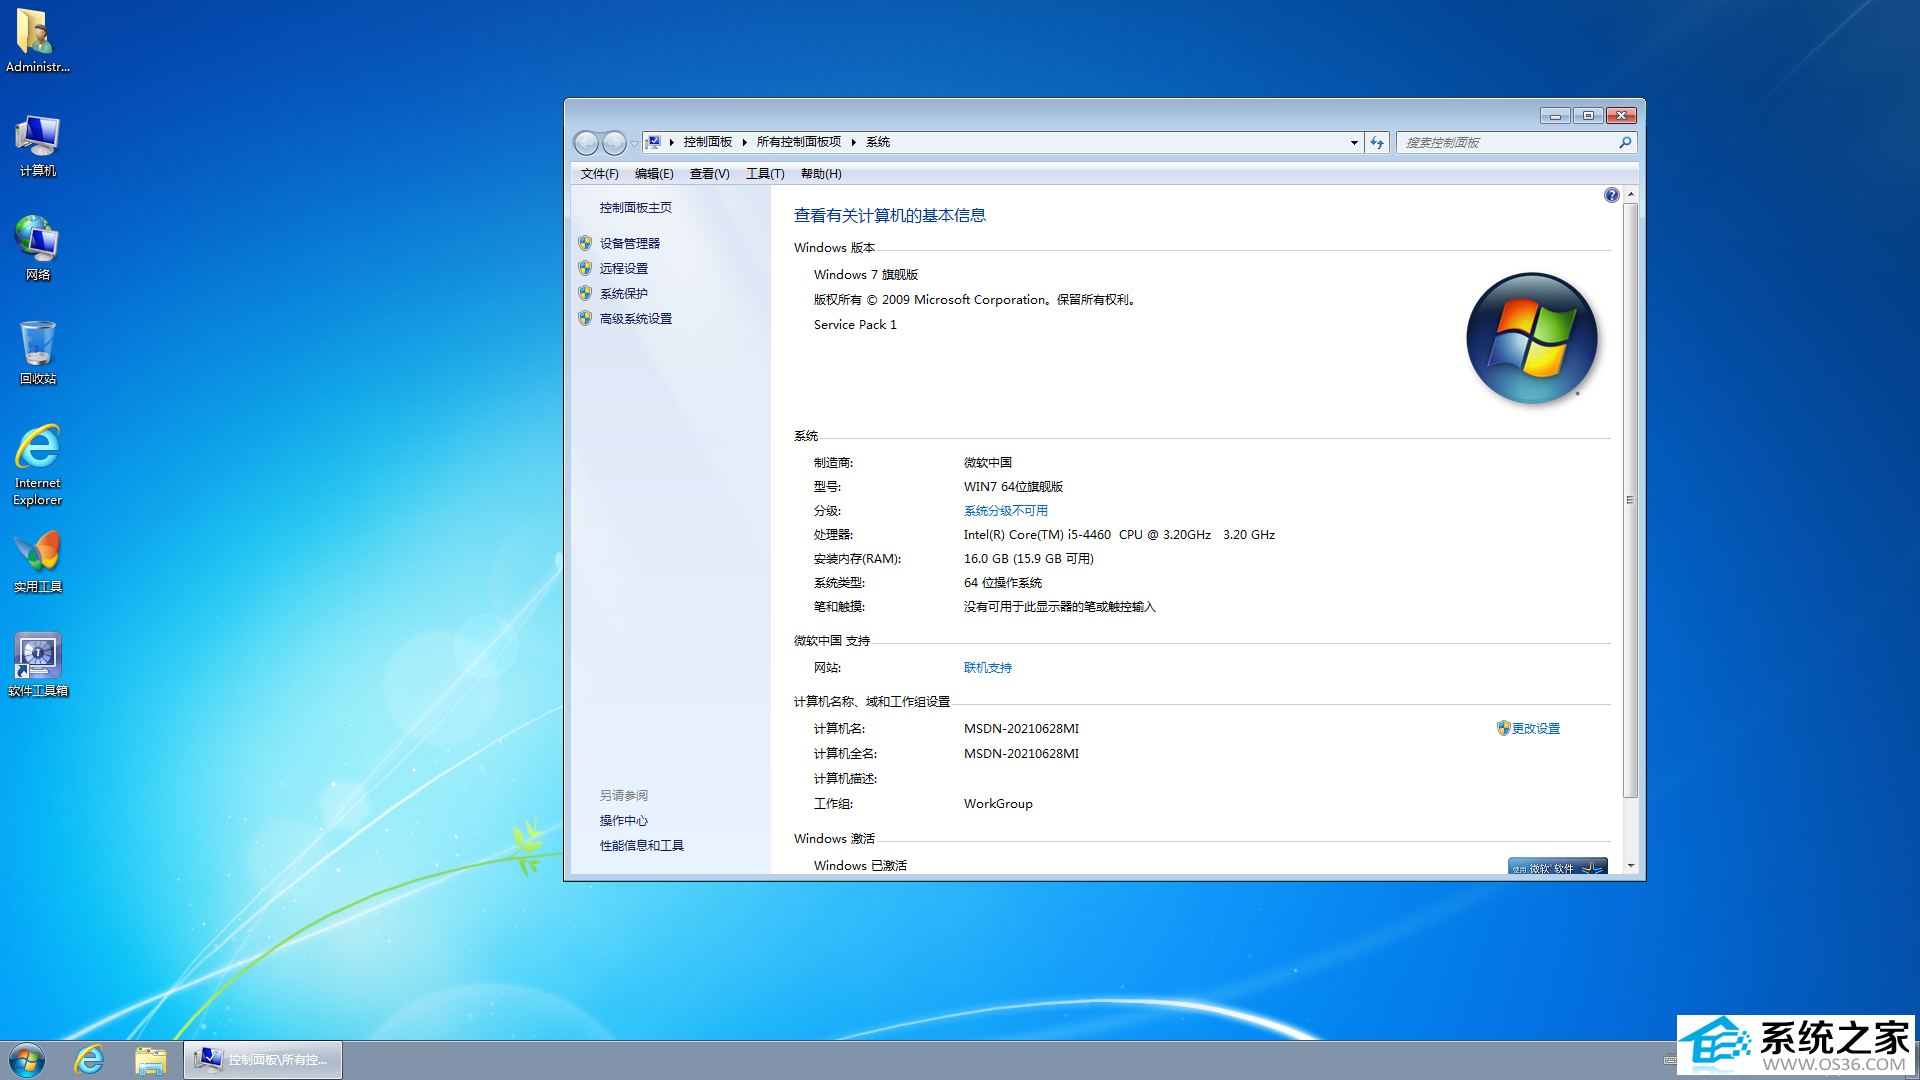Click shield icon next to 系统保护
This screenshot has width=1920, height=1080.
(585, 293)
